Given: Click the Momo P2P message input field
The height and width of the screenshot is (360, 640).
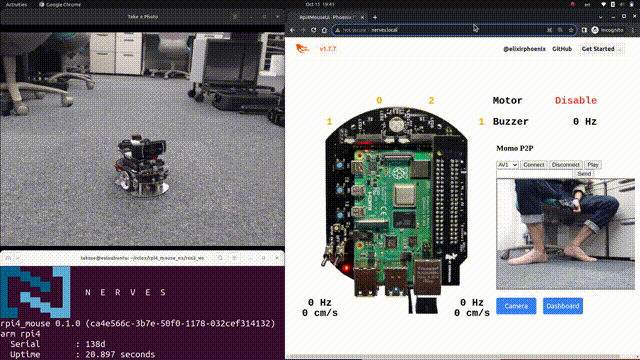Looking at the screenshot, I should click(x=535, y=174).
